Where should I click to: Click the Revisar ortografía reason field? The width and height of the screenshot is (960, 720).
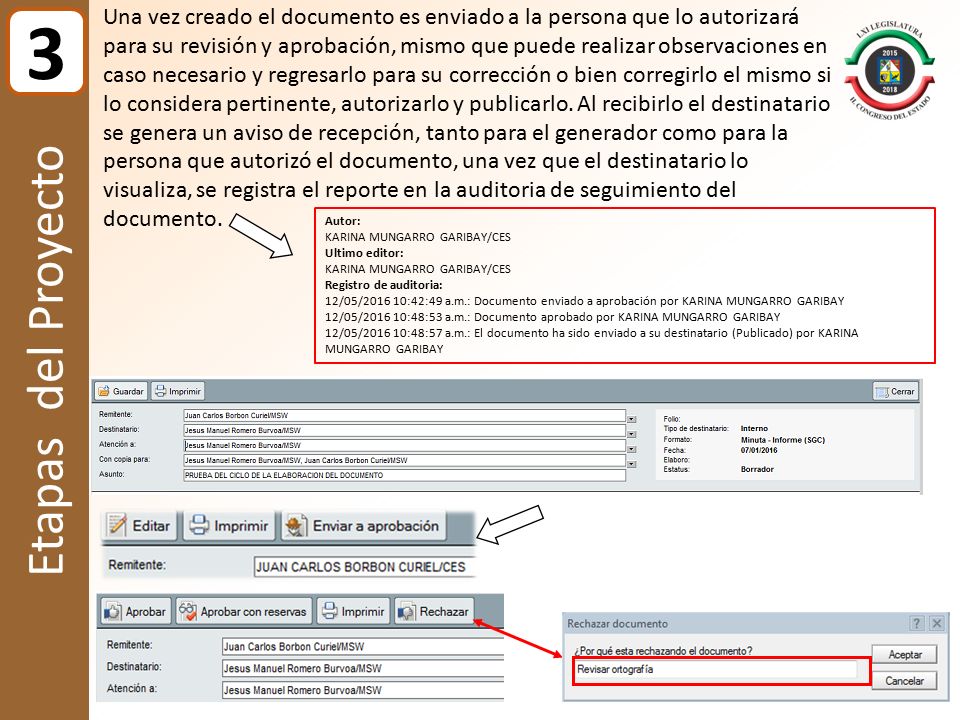click(716, 670)
